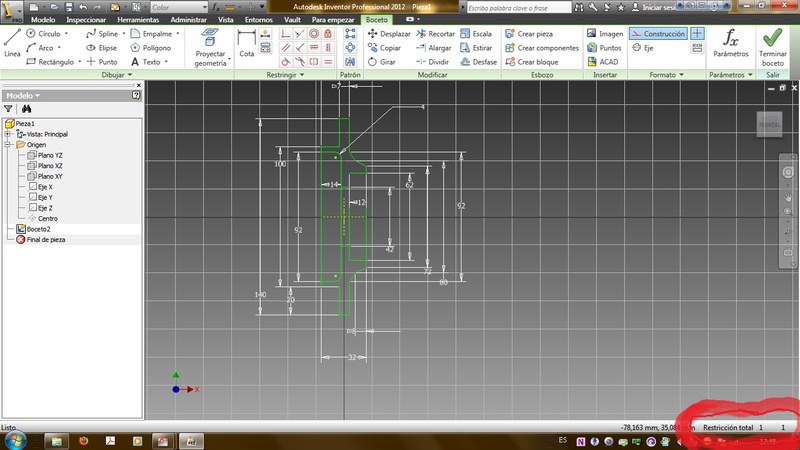Click the binoculars find icon in browser
The image size is (800, 450).
tap(27, 108)
